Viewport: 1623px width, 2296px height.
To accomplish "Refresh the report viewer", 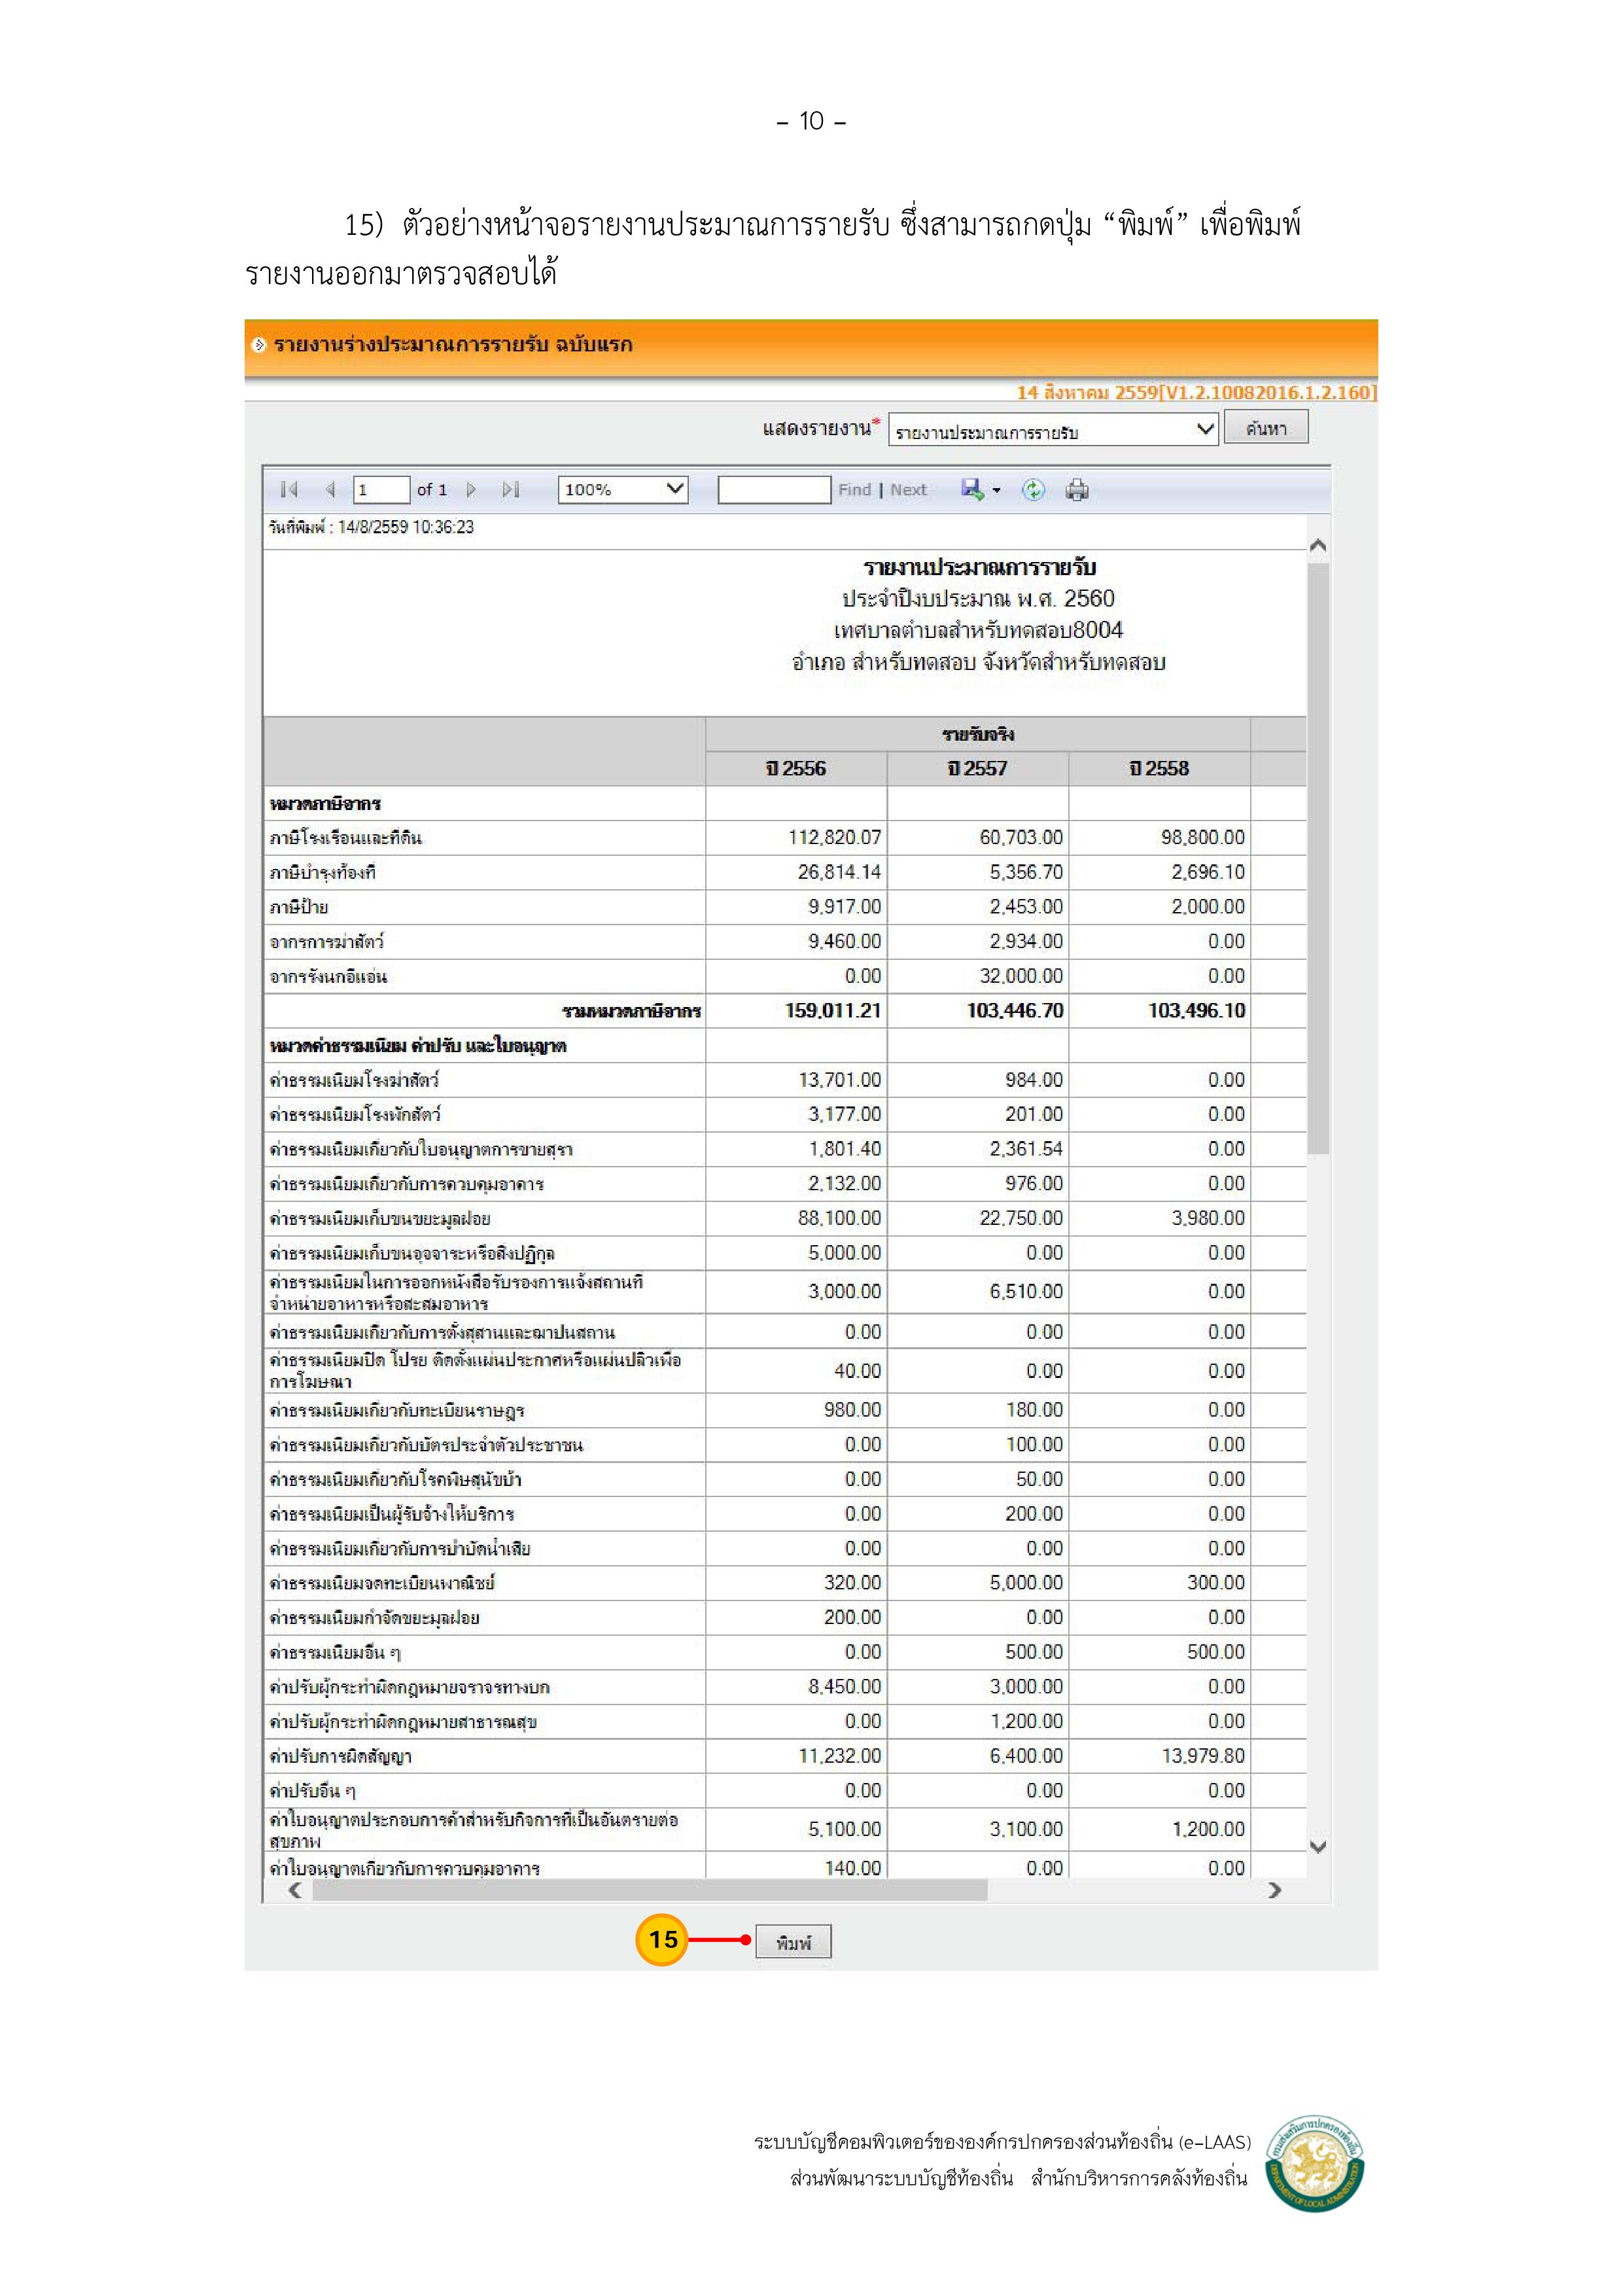I will (x=1033, y=489).
